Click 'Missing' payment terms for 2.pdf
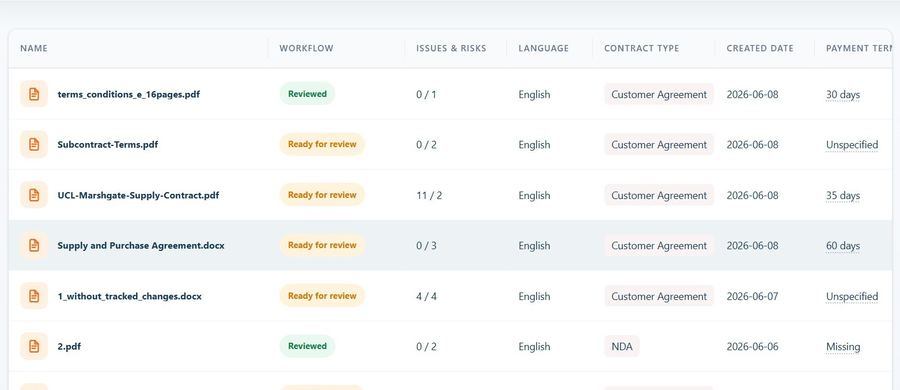Image resolution: width=900 pixels, height=390 pixels. (843, 346)
